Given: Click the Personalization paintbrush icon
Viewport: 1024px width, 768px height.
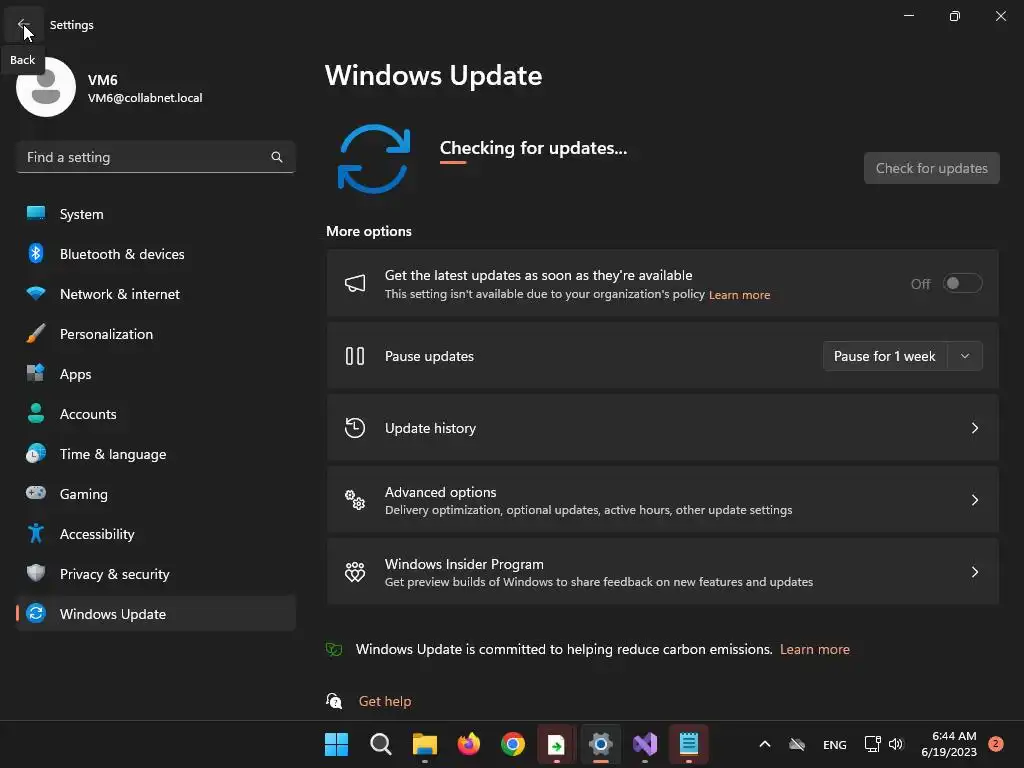Looking at the screenshot, I should pos(36,334).
